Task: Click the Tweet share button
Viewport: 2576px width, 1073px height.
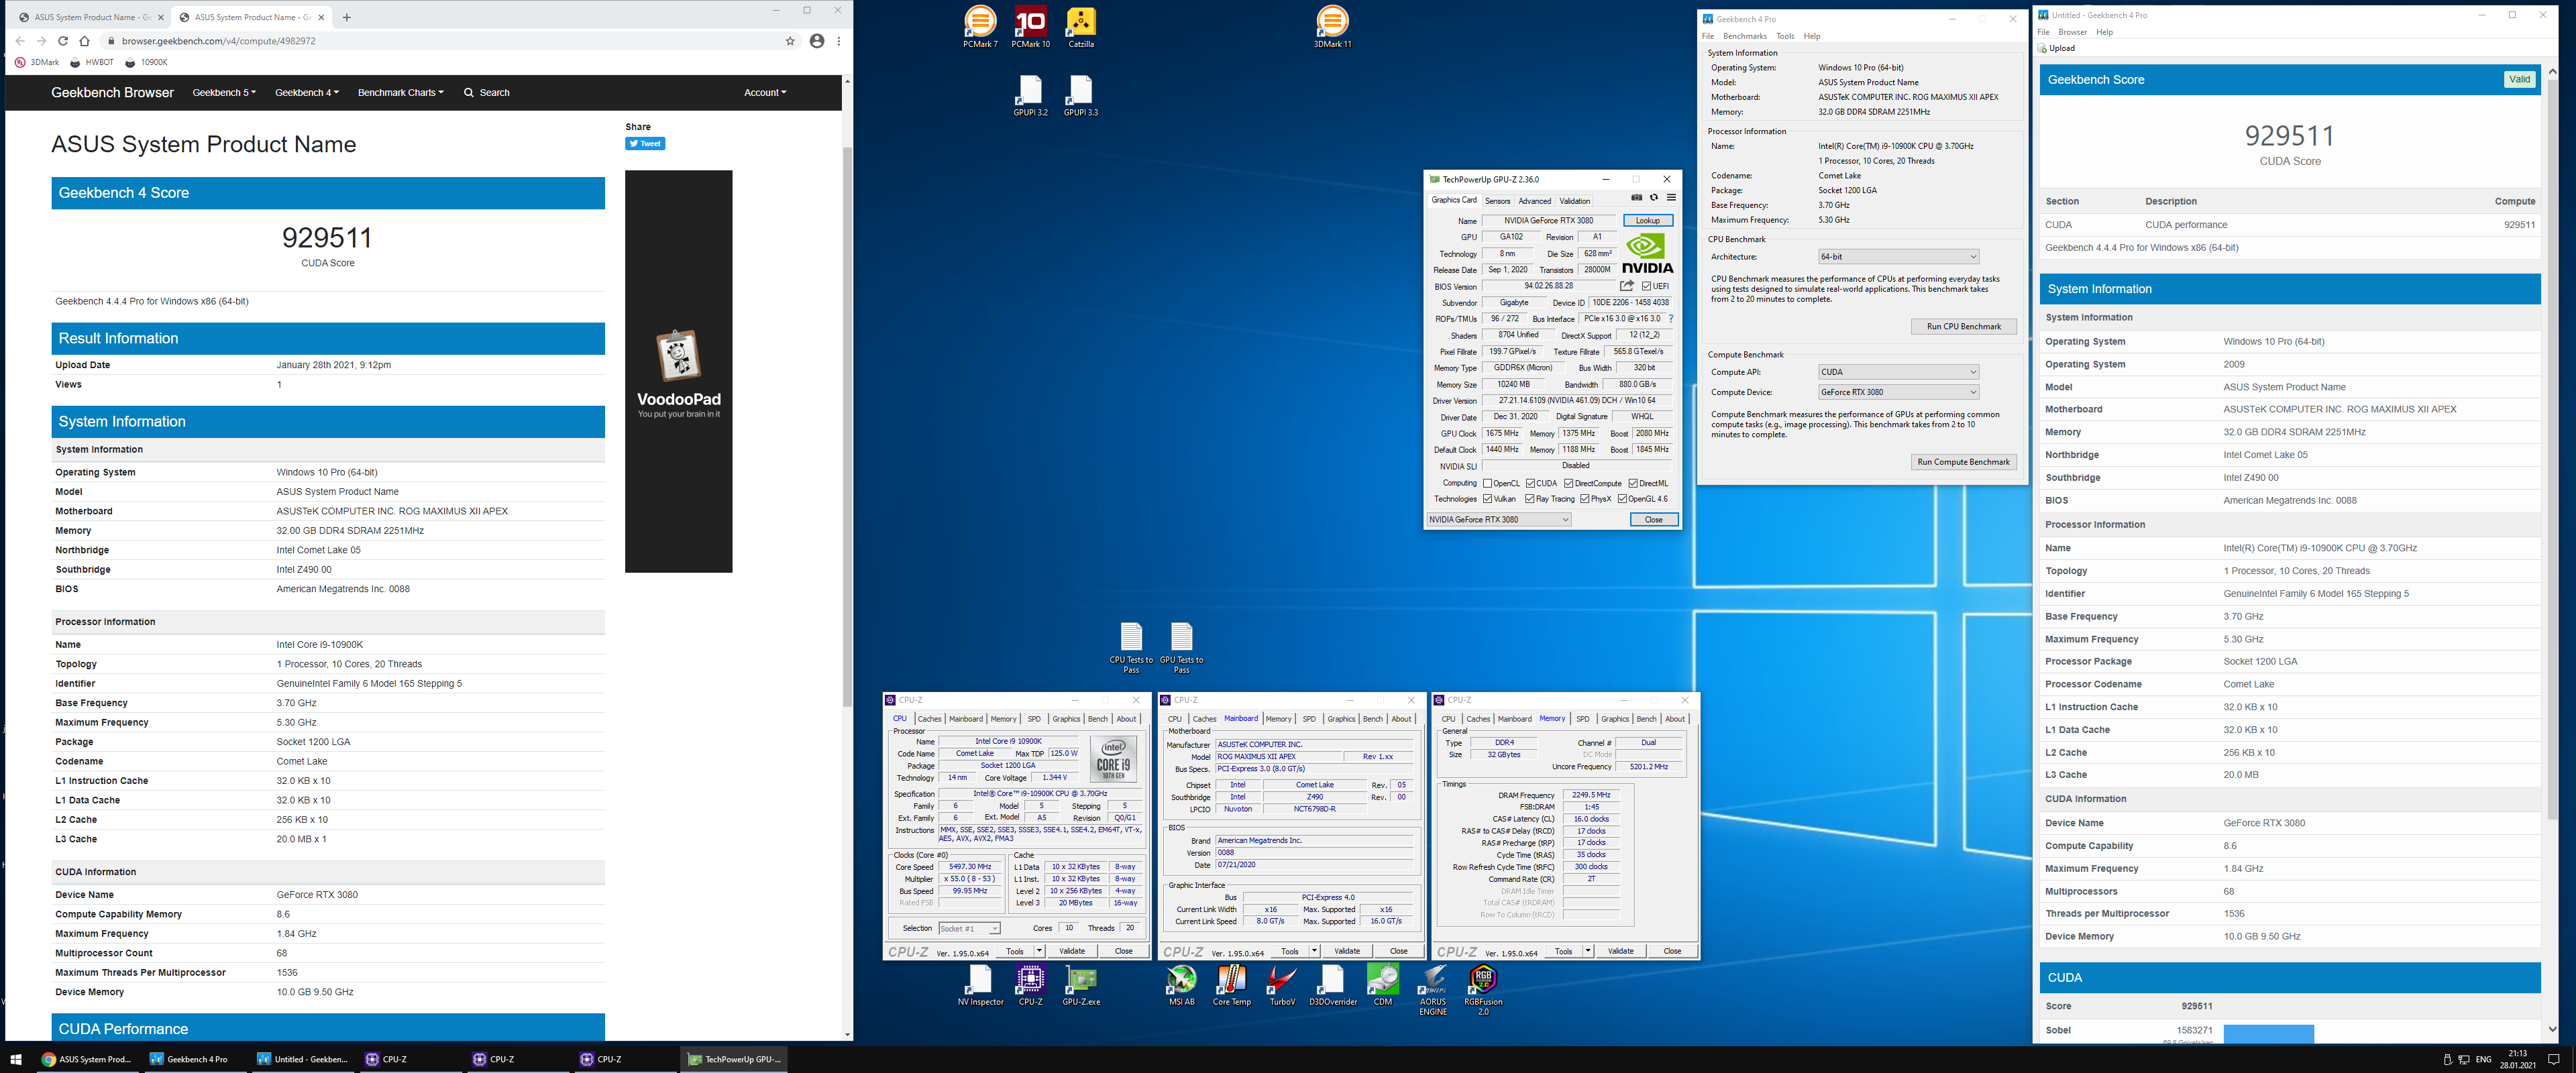Action: click(646, 144)
